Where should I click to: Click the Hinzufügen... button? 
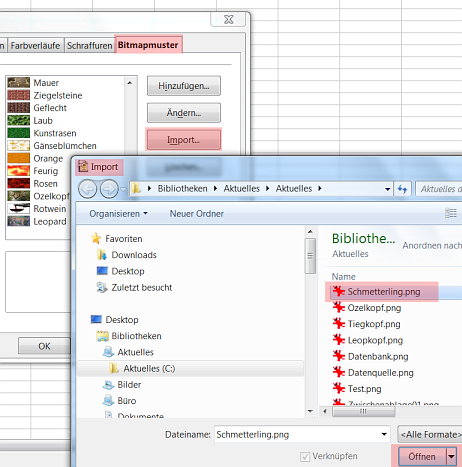point(184,86)
